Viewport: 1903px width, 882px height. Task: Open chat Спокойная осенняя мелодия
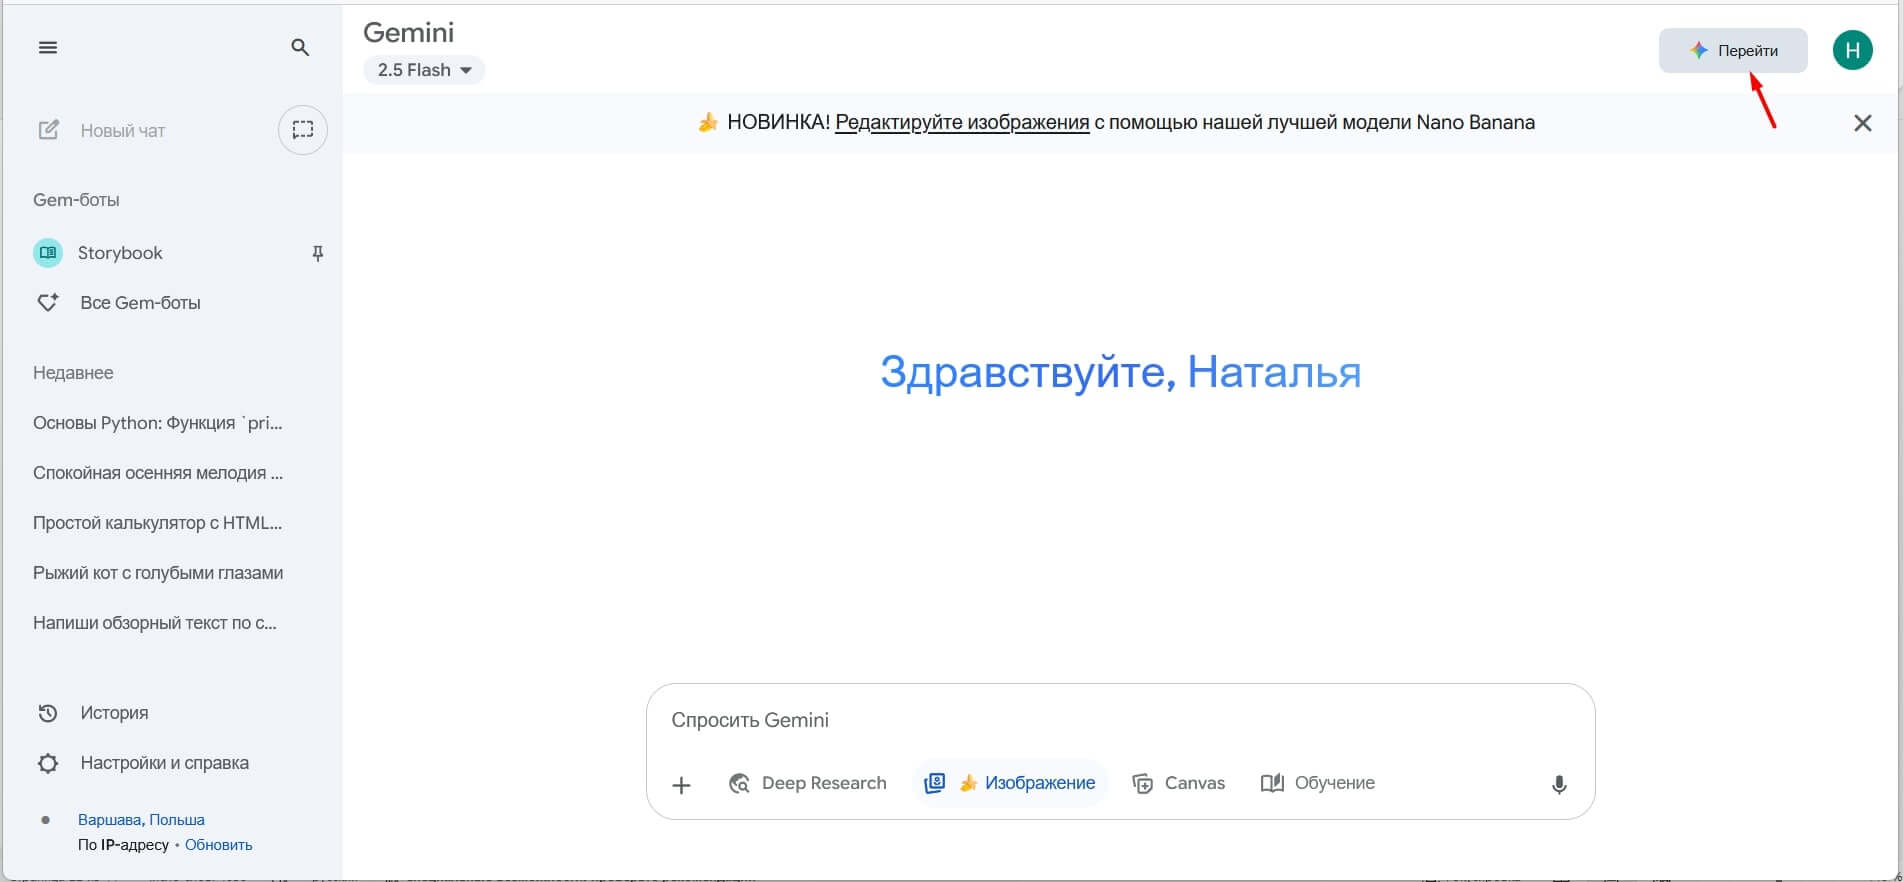coord(158,473)
